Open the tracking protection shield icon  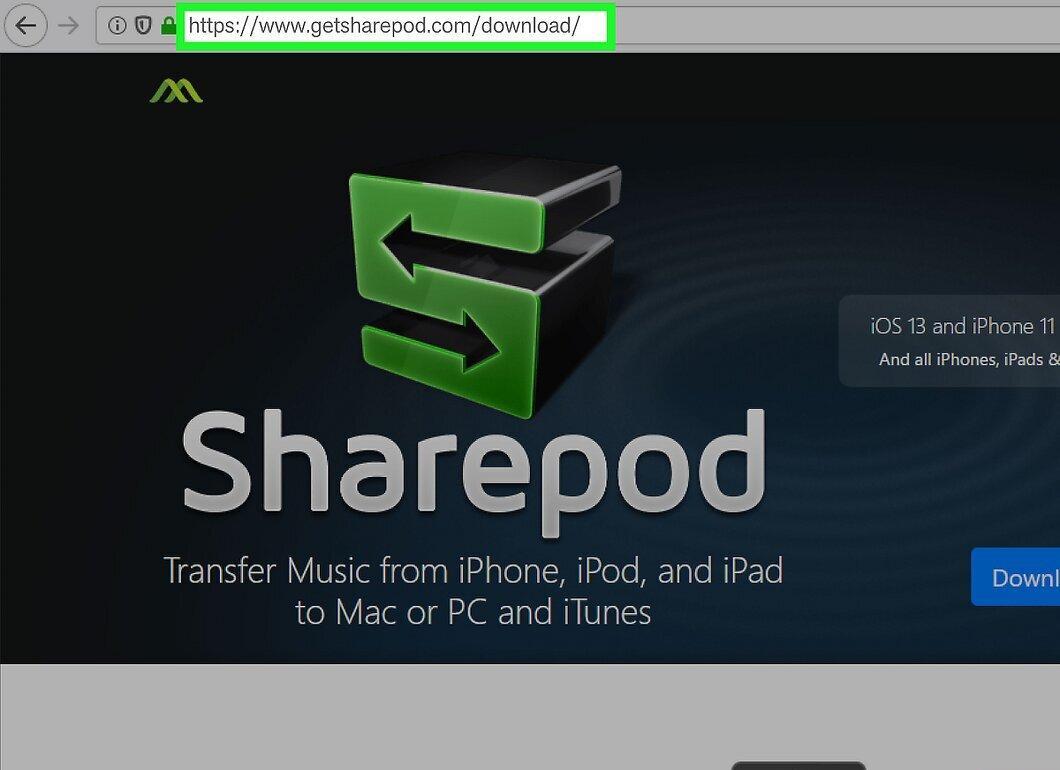click(x=143, y=26)
